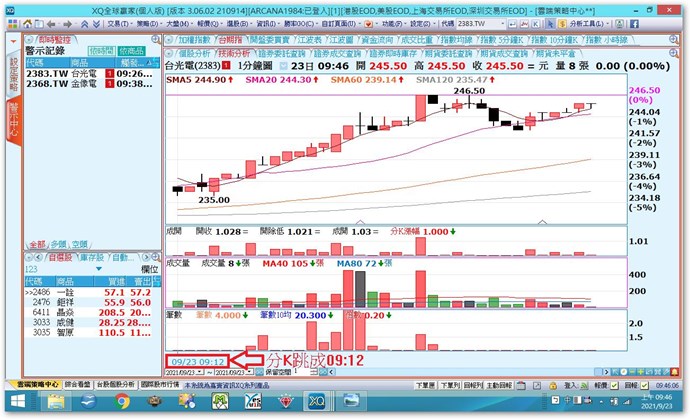Click magnifier icon at the index tabs row

click(674, 40)
